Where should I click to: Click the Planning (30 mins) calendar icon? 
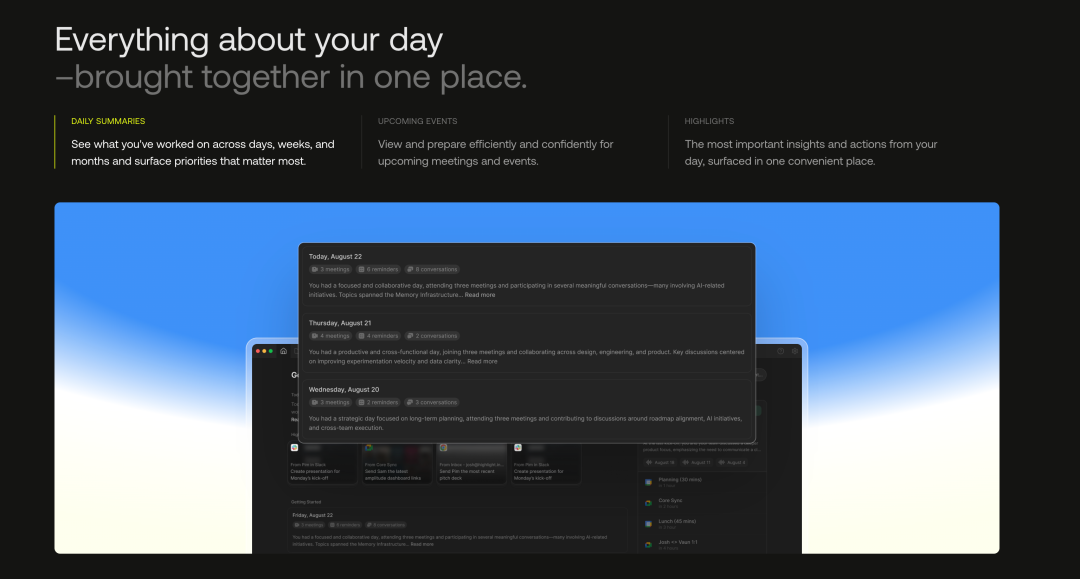point(648,482)
